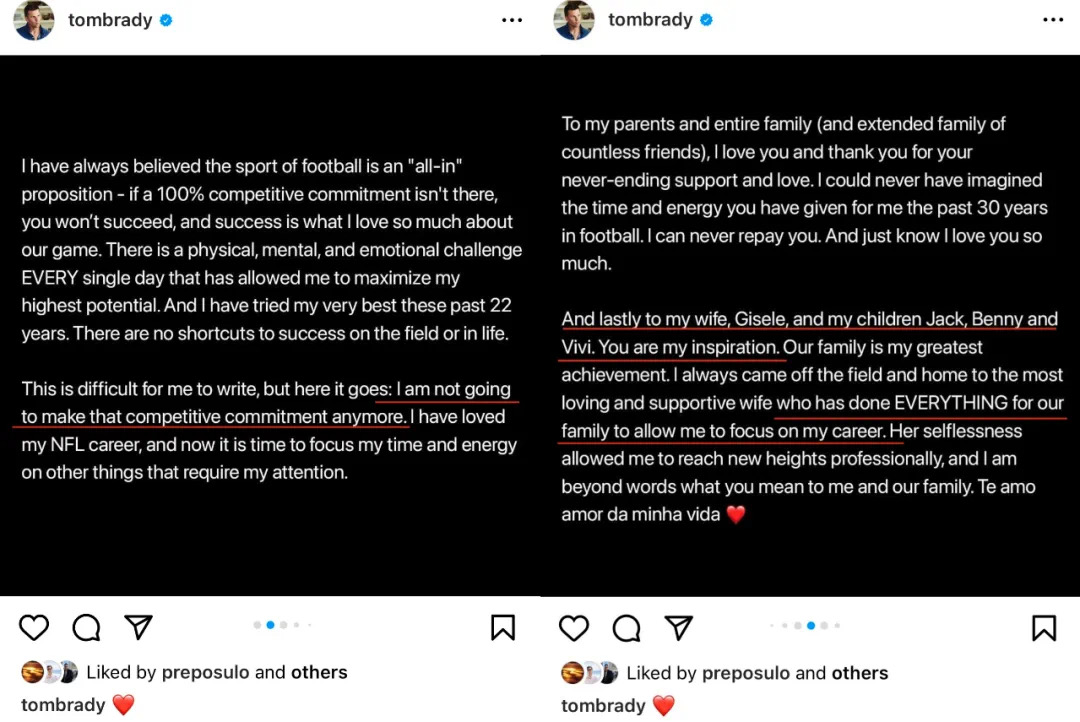Open the three-dot menu on left post
Image resolution: width=1080 pixels, height=722 pixels.
(512, 20)
